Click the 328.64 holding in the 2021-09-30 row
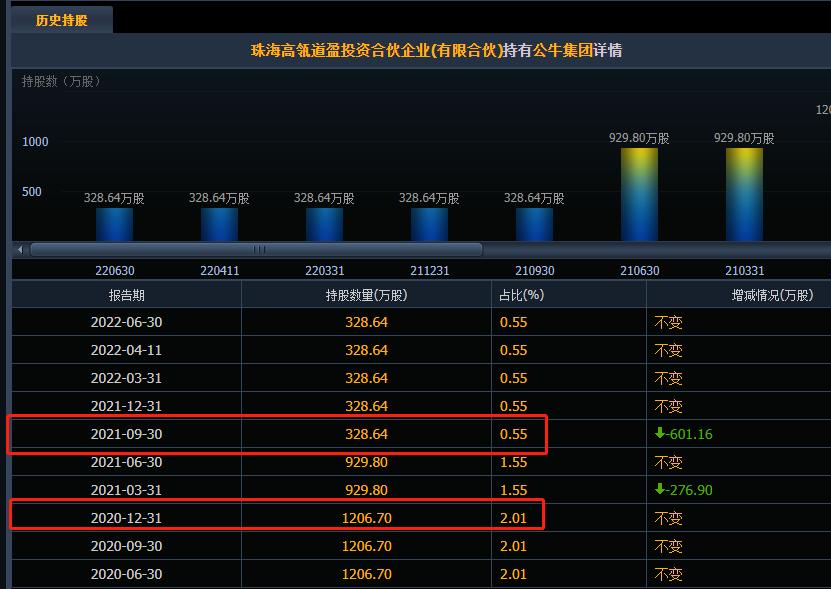Image resolution: width=831 pixels, height=589 pixels. 366,434
